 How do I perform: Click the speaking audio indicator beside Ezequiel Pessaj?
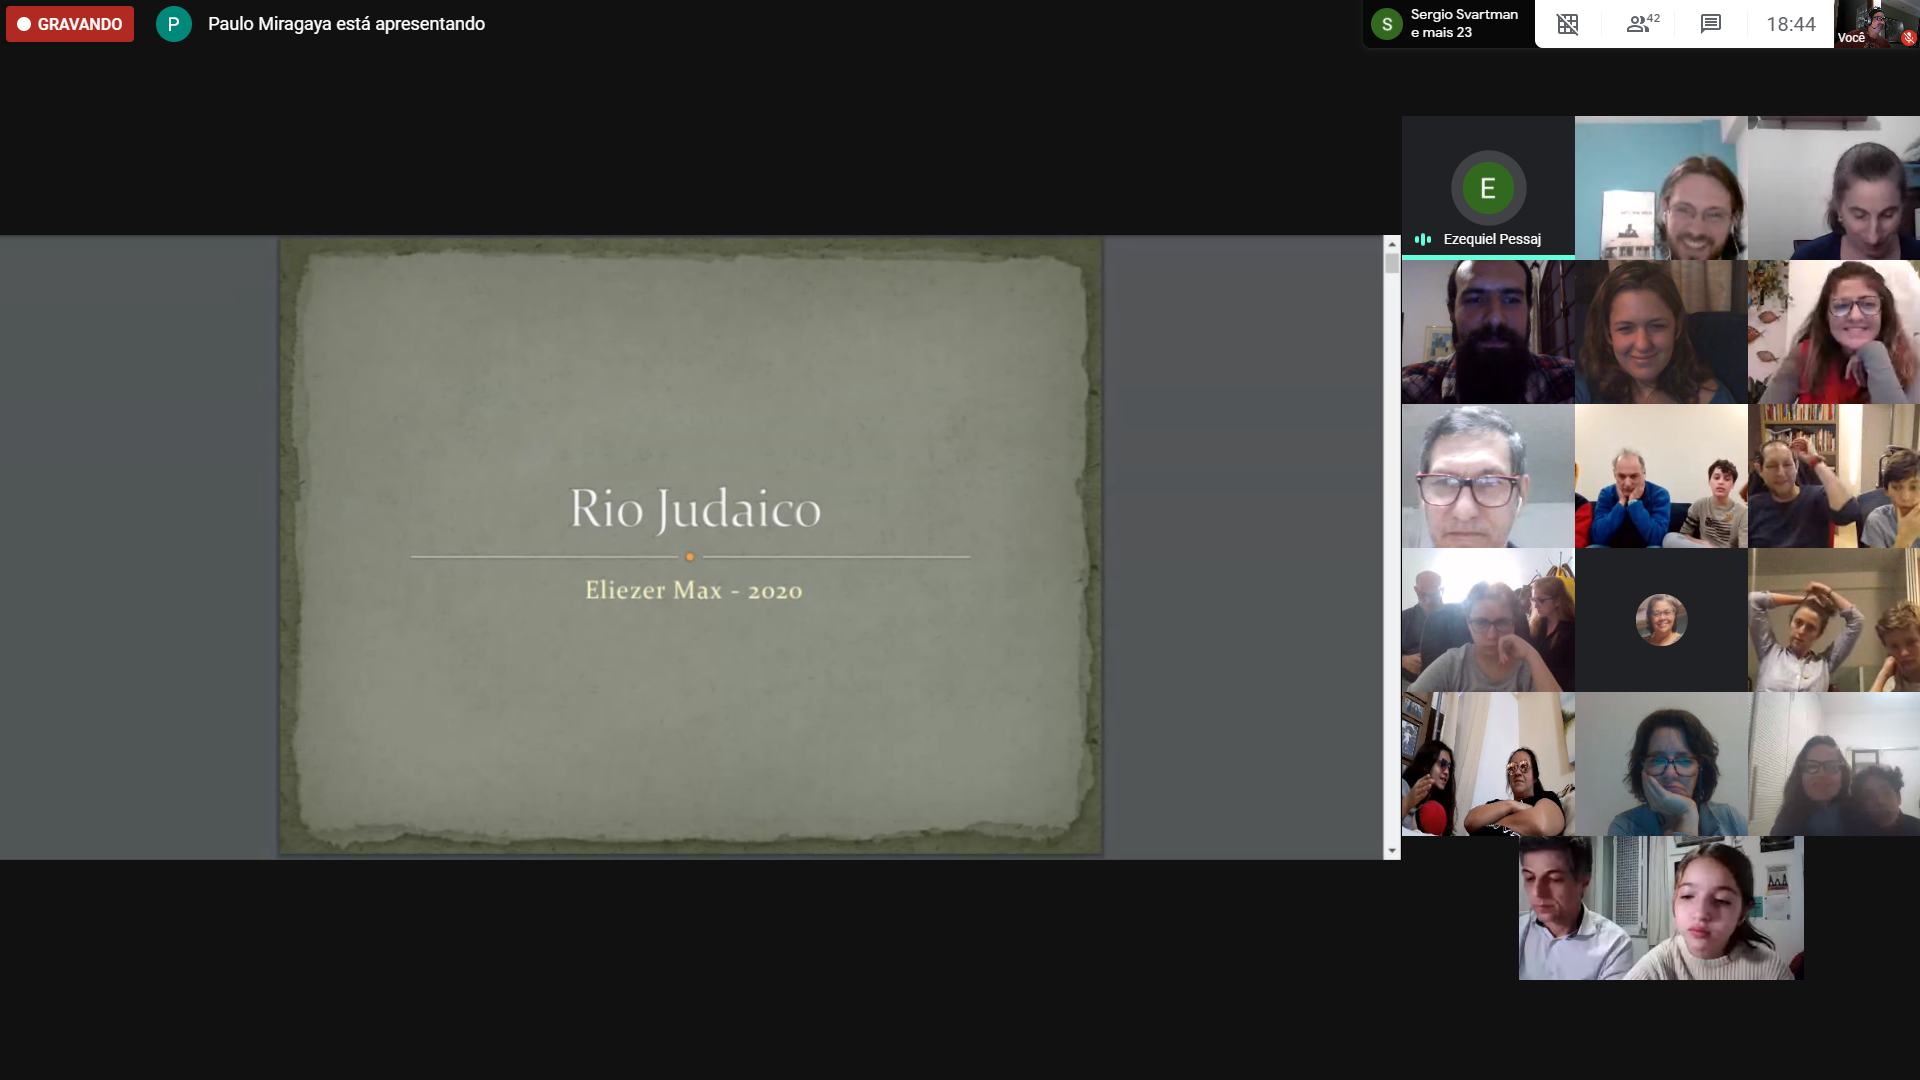[x=1422, y=239]
